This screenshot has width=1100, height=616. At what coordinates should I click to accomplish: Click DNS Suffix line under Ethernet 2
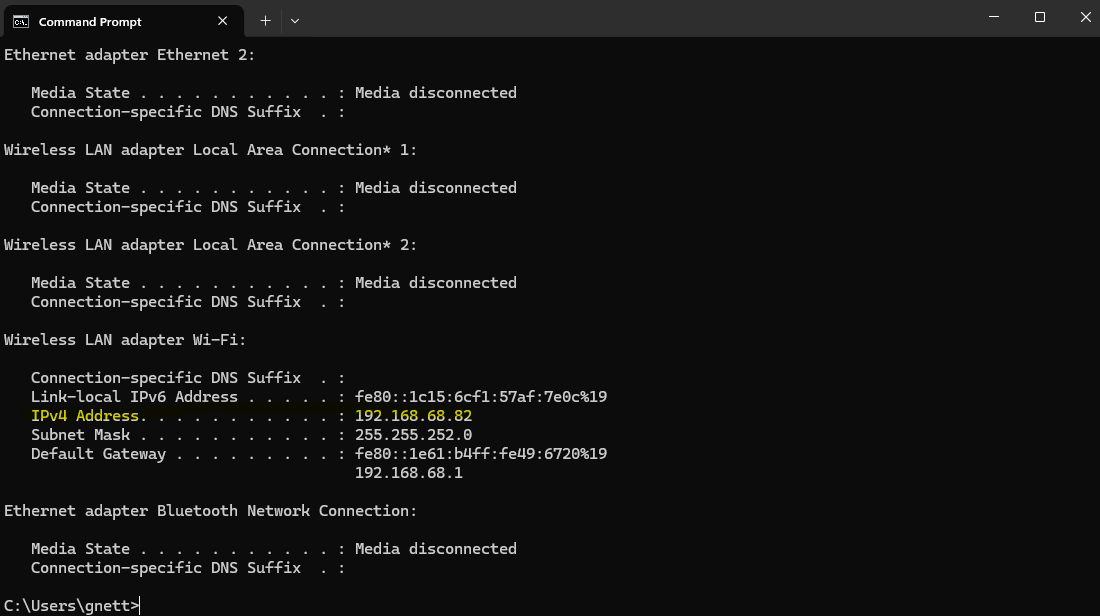click(x=188, y=112)
